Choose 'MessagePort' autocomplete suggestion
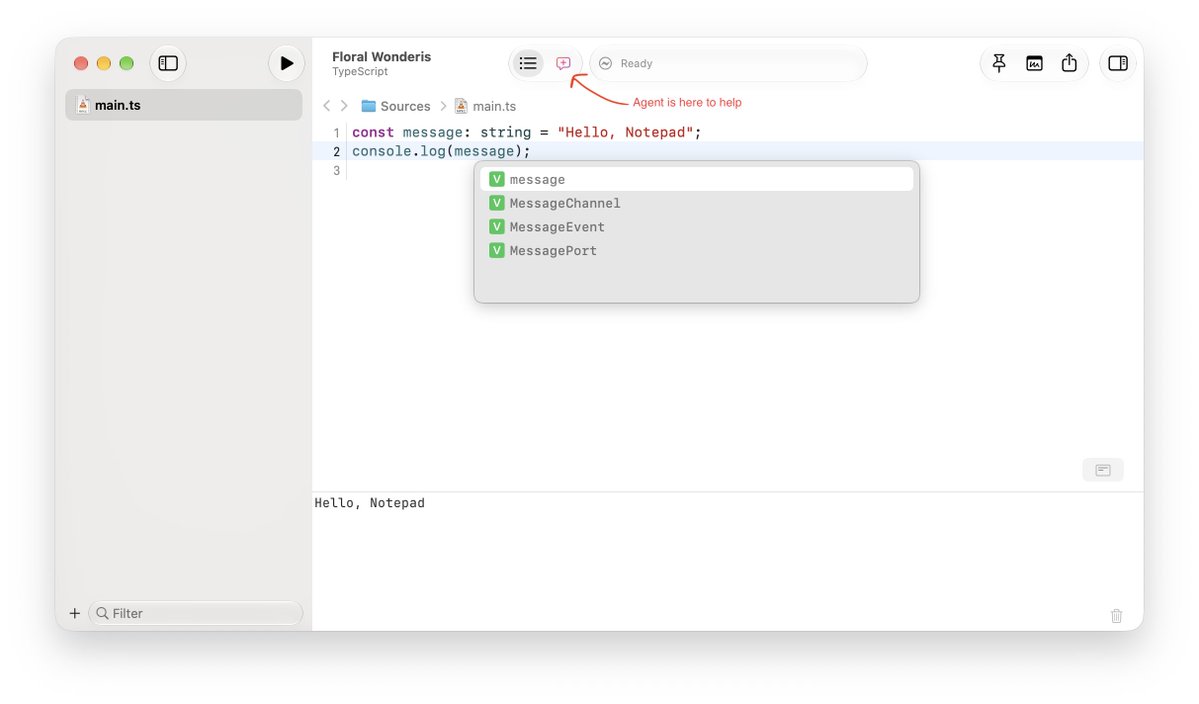The image size is (1199, 704). pos(697,251)
